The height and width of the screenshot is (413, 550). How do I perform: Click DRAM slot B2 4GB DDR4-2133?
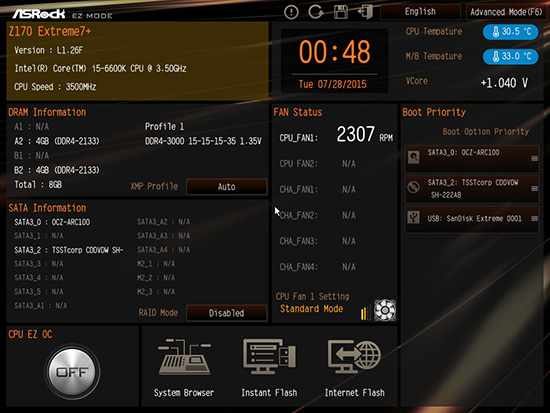pyautogui.click(x=57, y=170)
